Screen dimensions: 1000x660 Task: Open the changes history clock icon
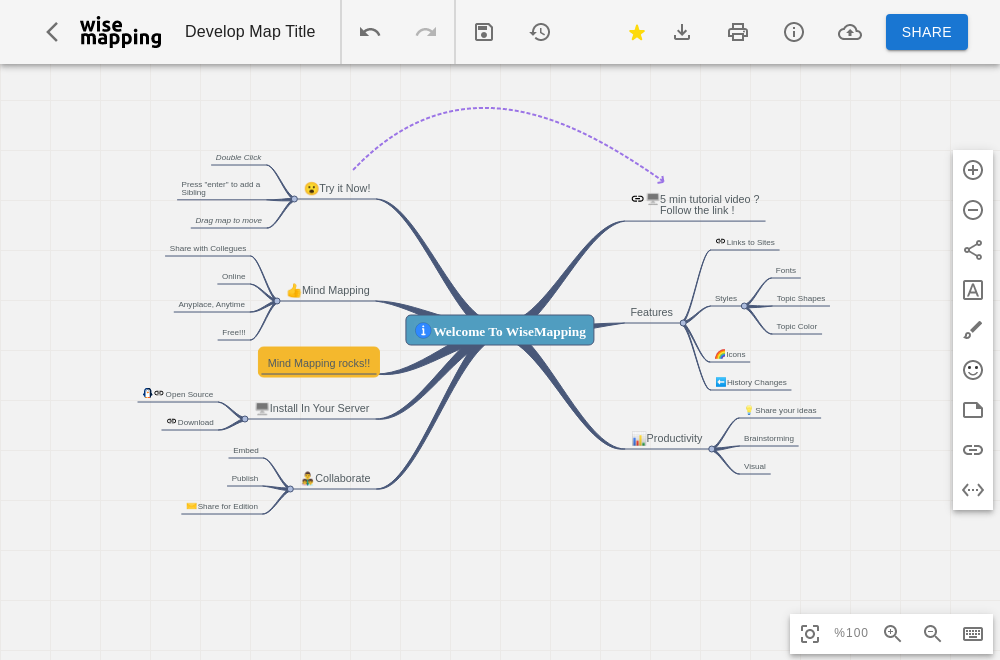point(540,32)
